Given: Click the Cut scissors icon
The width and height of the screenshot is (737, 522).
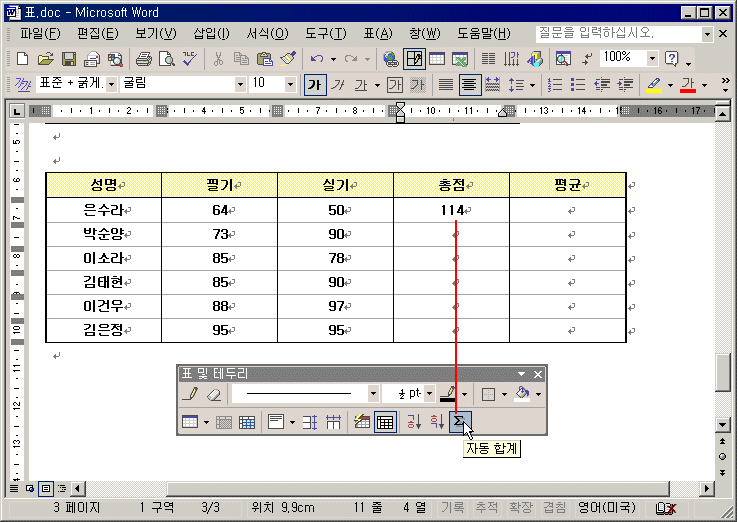Looking at the screenshot, I should (x=218, y=59).
